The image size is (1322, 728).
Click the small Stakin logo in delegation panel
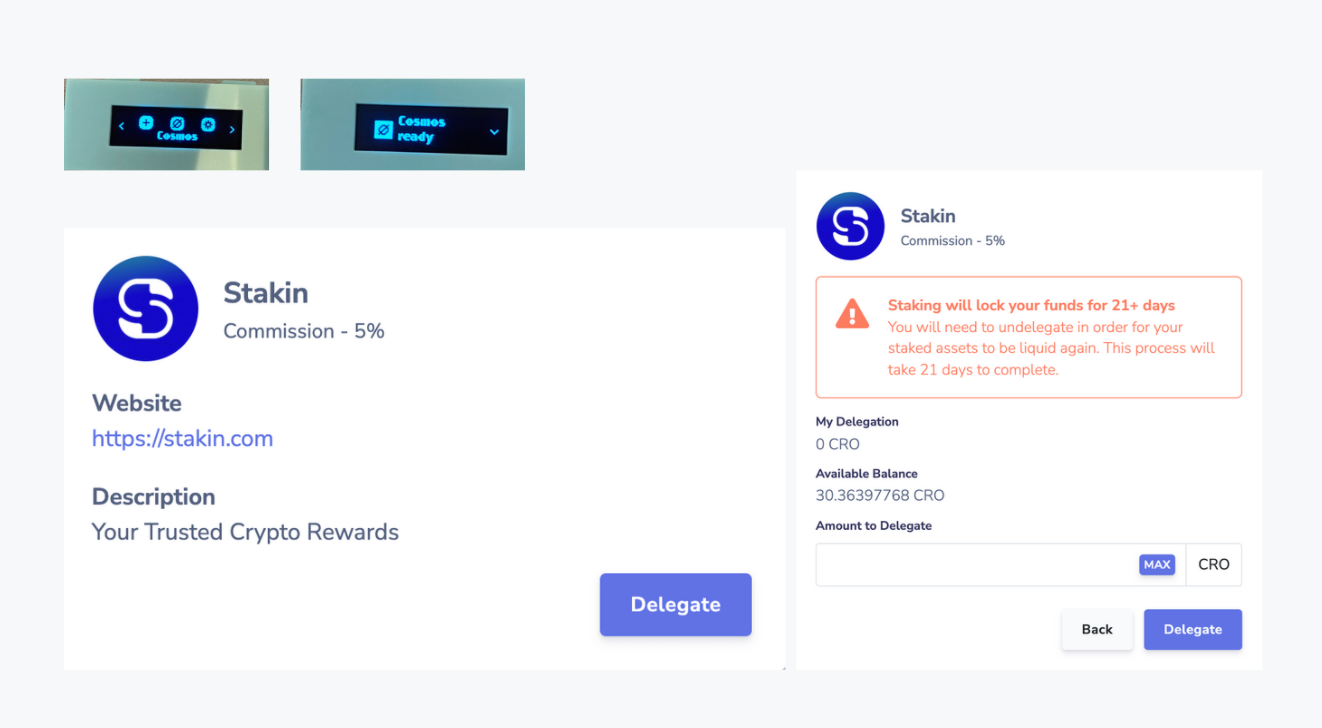click(850, 227)
